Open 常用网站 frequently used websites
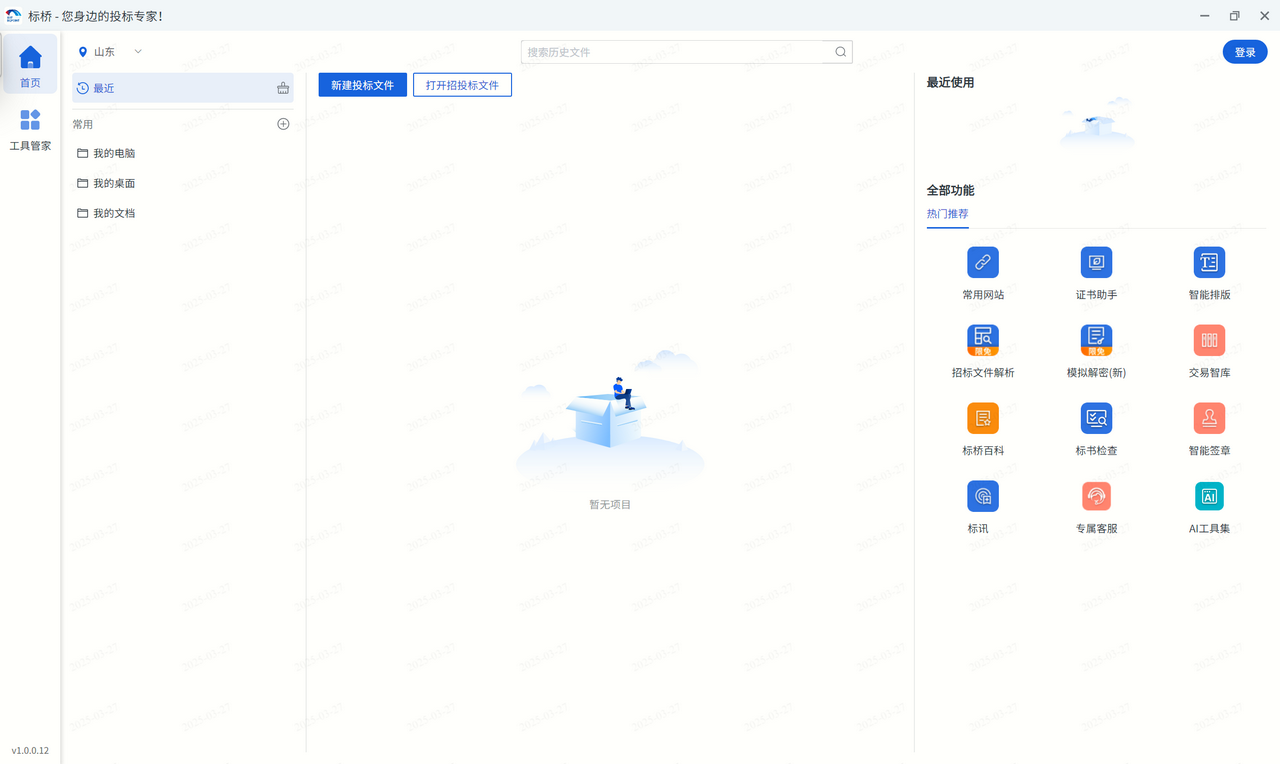 [983, 272]
